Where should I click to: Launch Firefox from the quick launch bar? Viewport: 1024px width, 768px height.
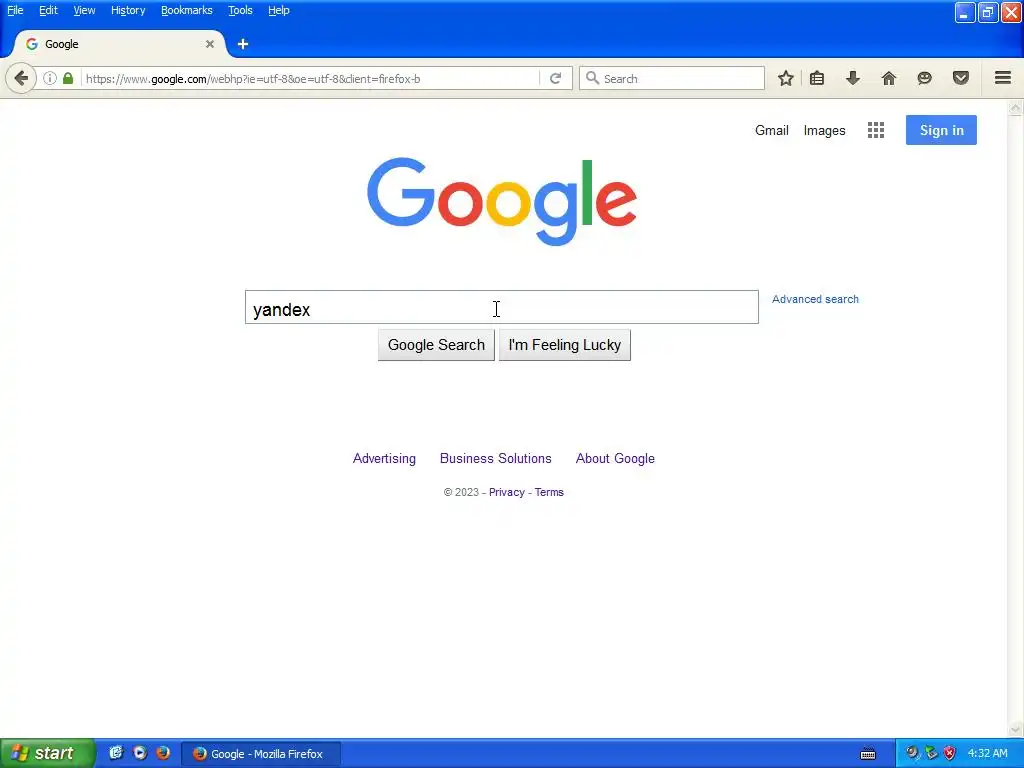pyautogui.click(x=163, y=753)
